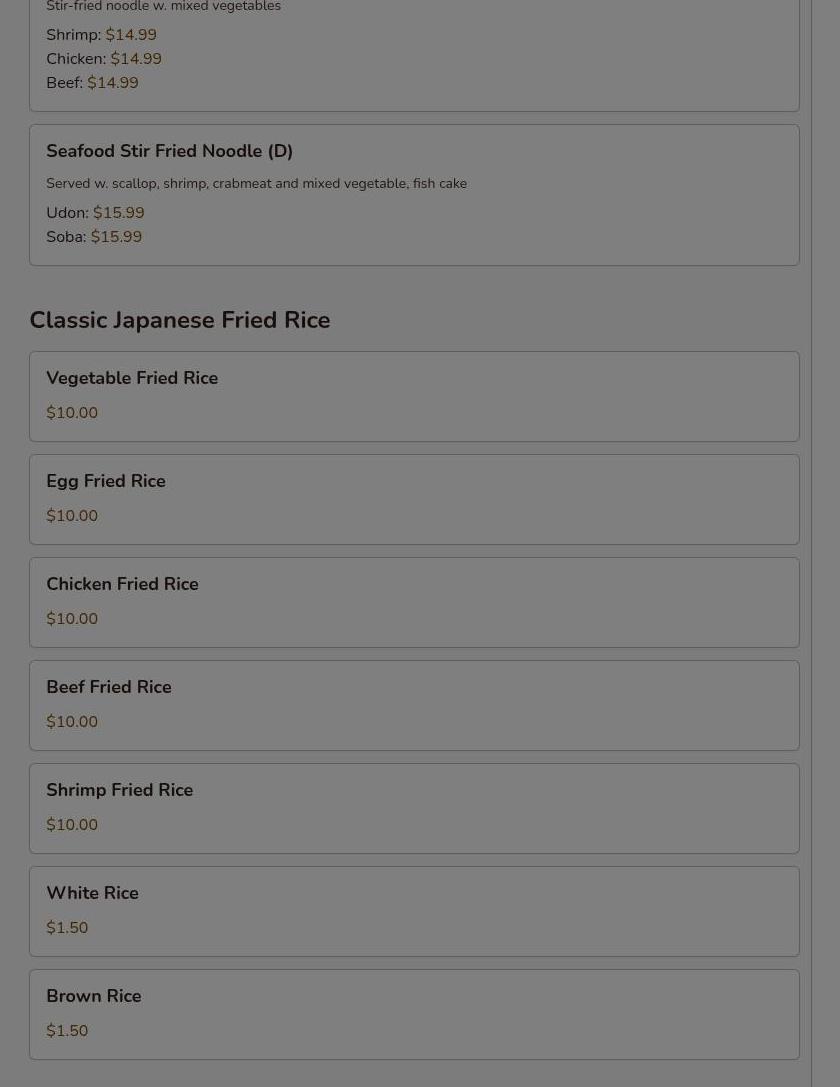This screenshot has height=1087, width=840.
Task: Click the seafood noodle description text
Action: 256,183
